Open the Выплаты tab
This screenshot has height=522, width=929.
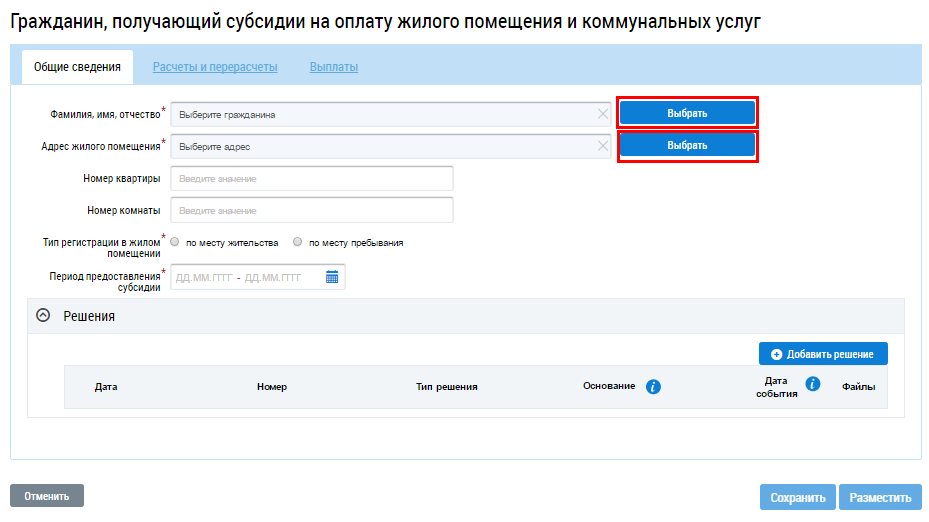point(334,67)
